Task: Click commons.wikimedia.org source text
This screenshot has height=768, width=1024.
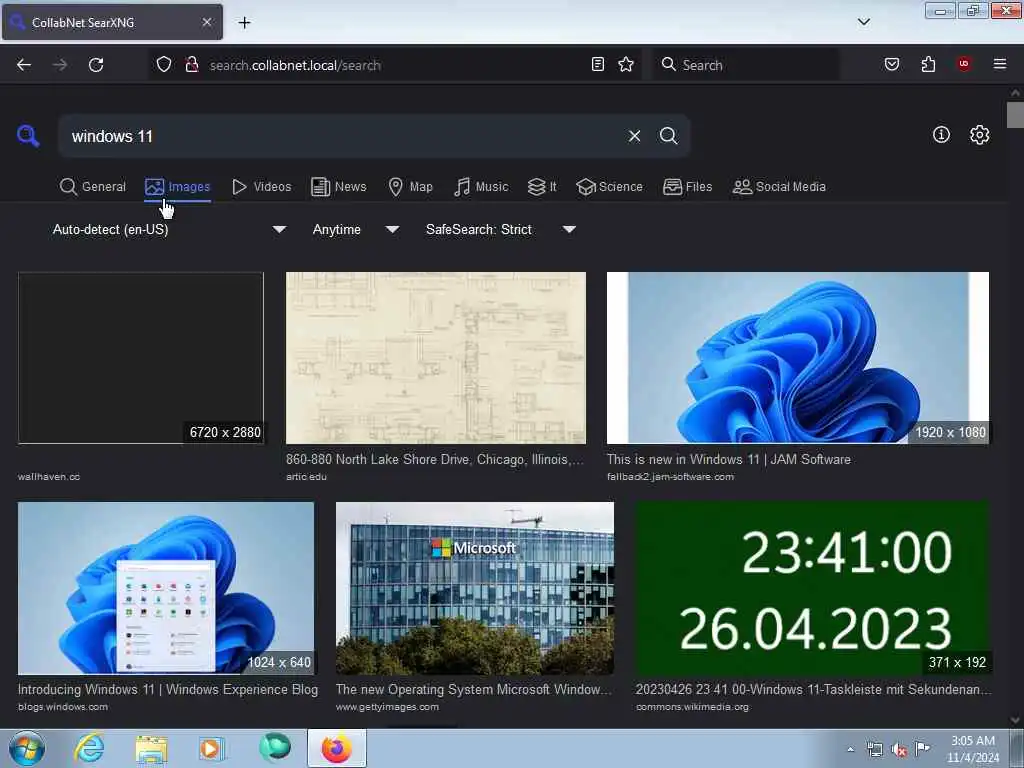Action: (x=692, y=707)
